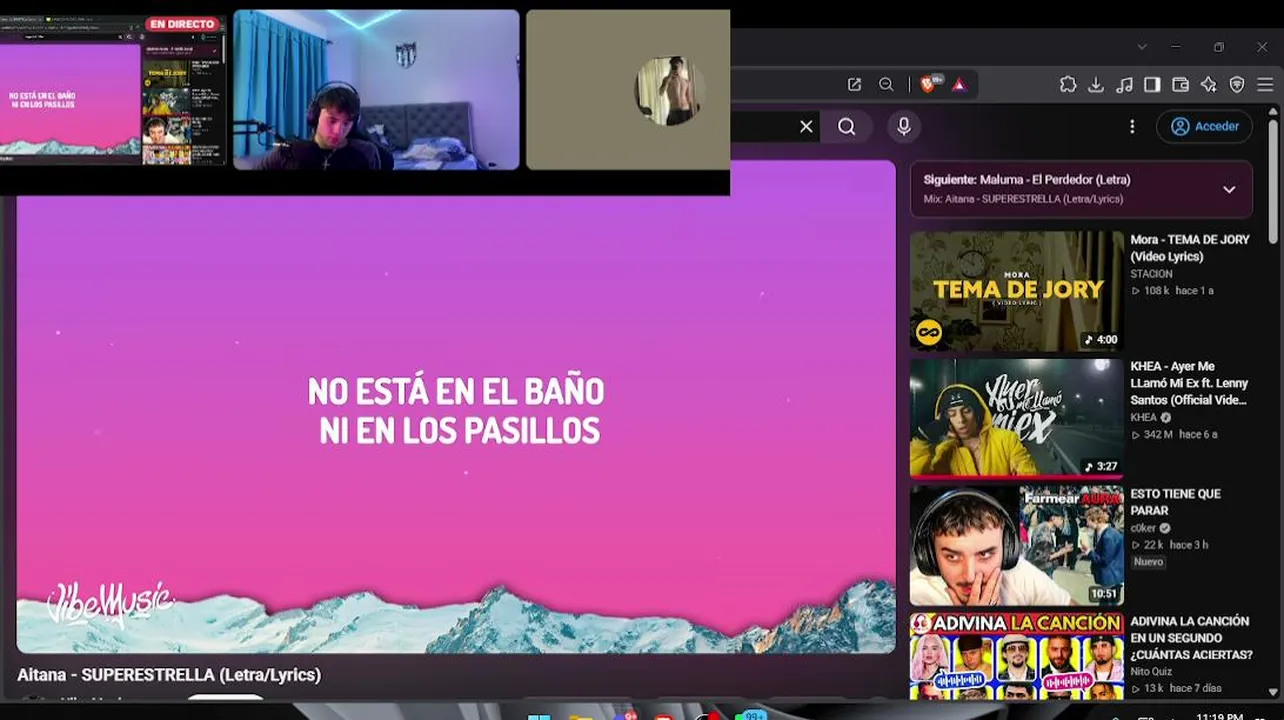Click the '22 k hace 3 h' view count
Screen dimensions: 1284x720
[x=1170, y=545]
